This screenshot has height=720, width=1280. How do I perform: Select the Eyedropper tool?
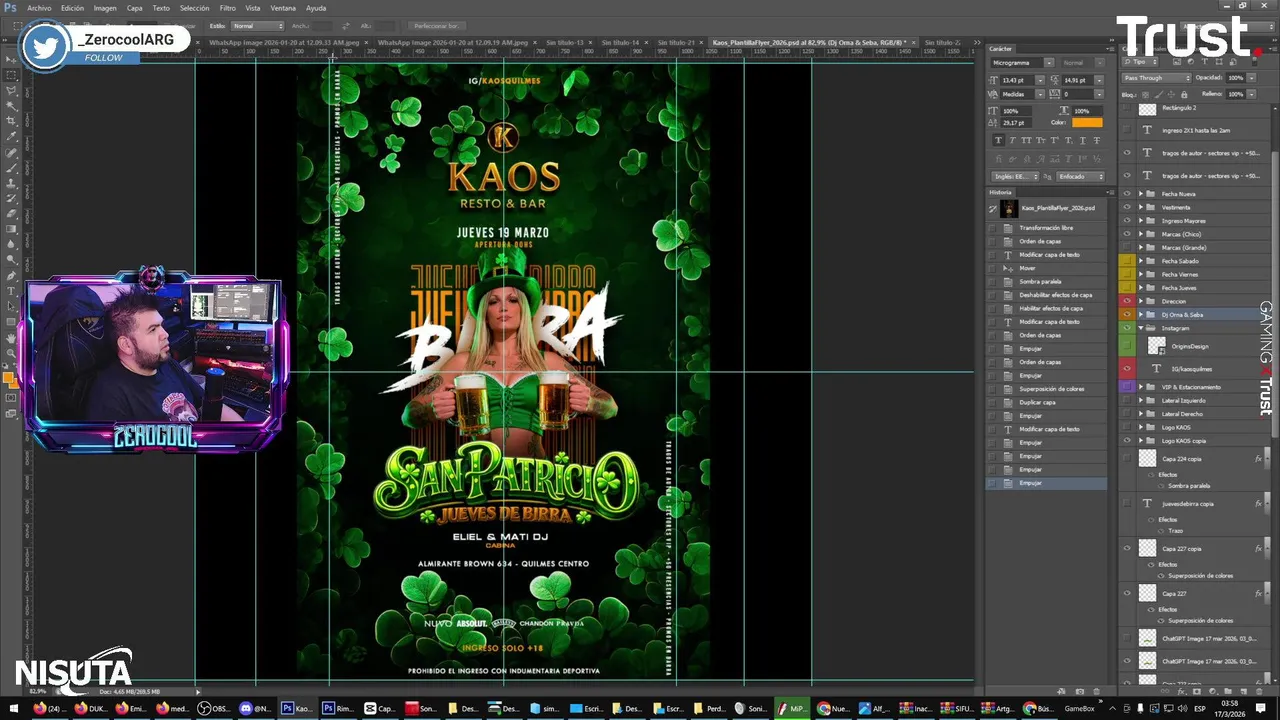tap(11, 136)
